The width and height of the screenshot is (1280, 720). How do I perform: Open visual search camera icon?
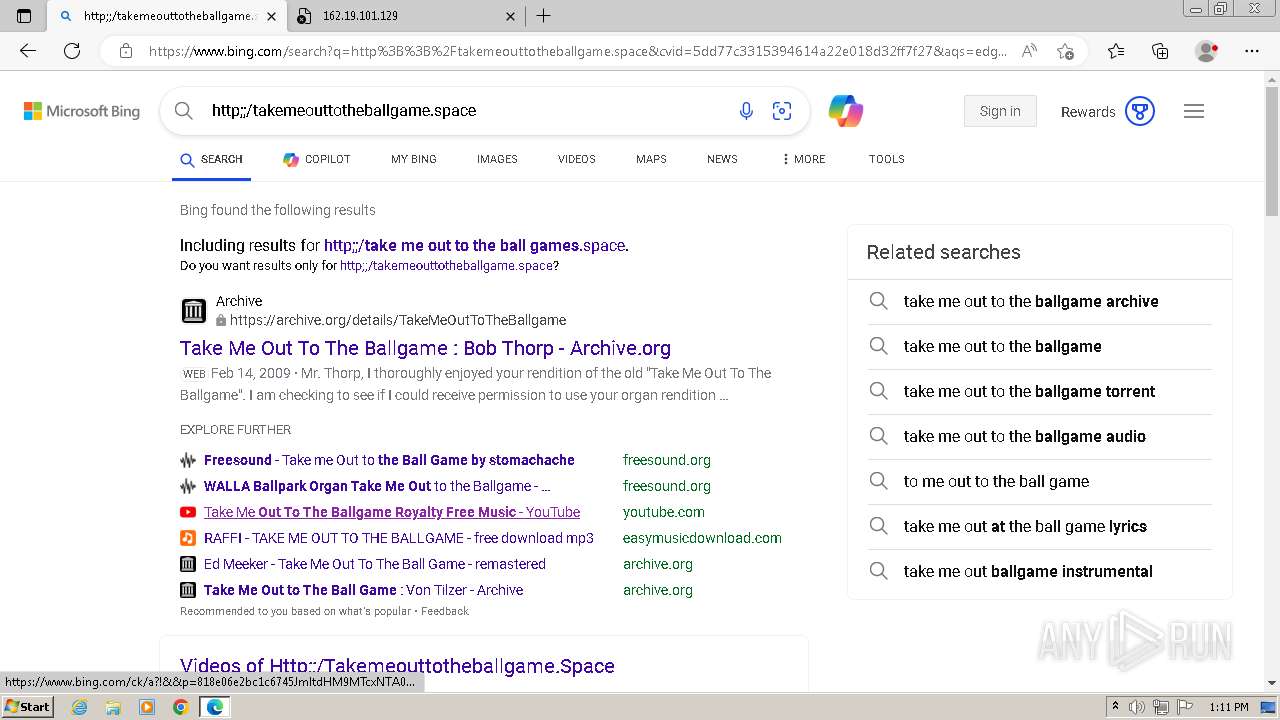(782, 111)
